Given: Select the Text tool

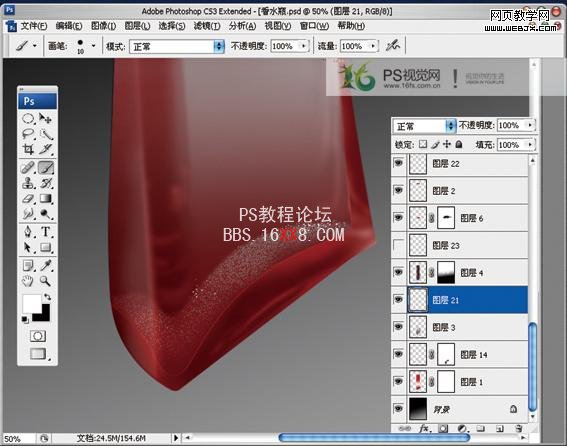Looking at the screenshot, I should pyautogui.click(x=46, y=232).
